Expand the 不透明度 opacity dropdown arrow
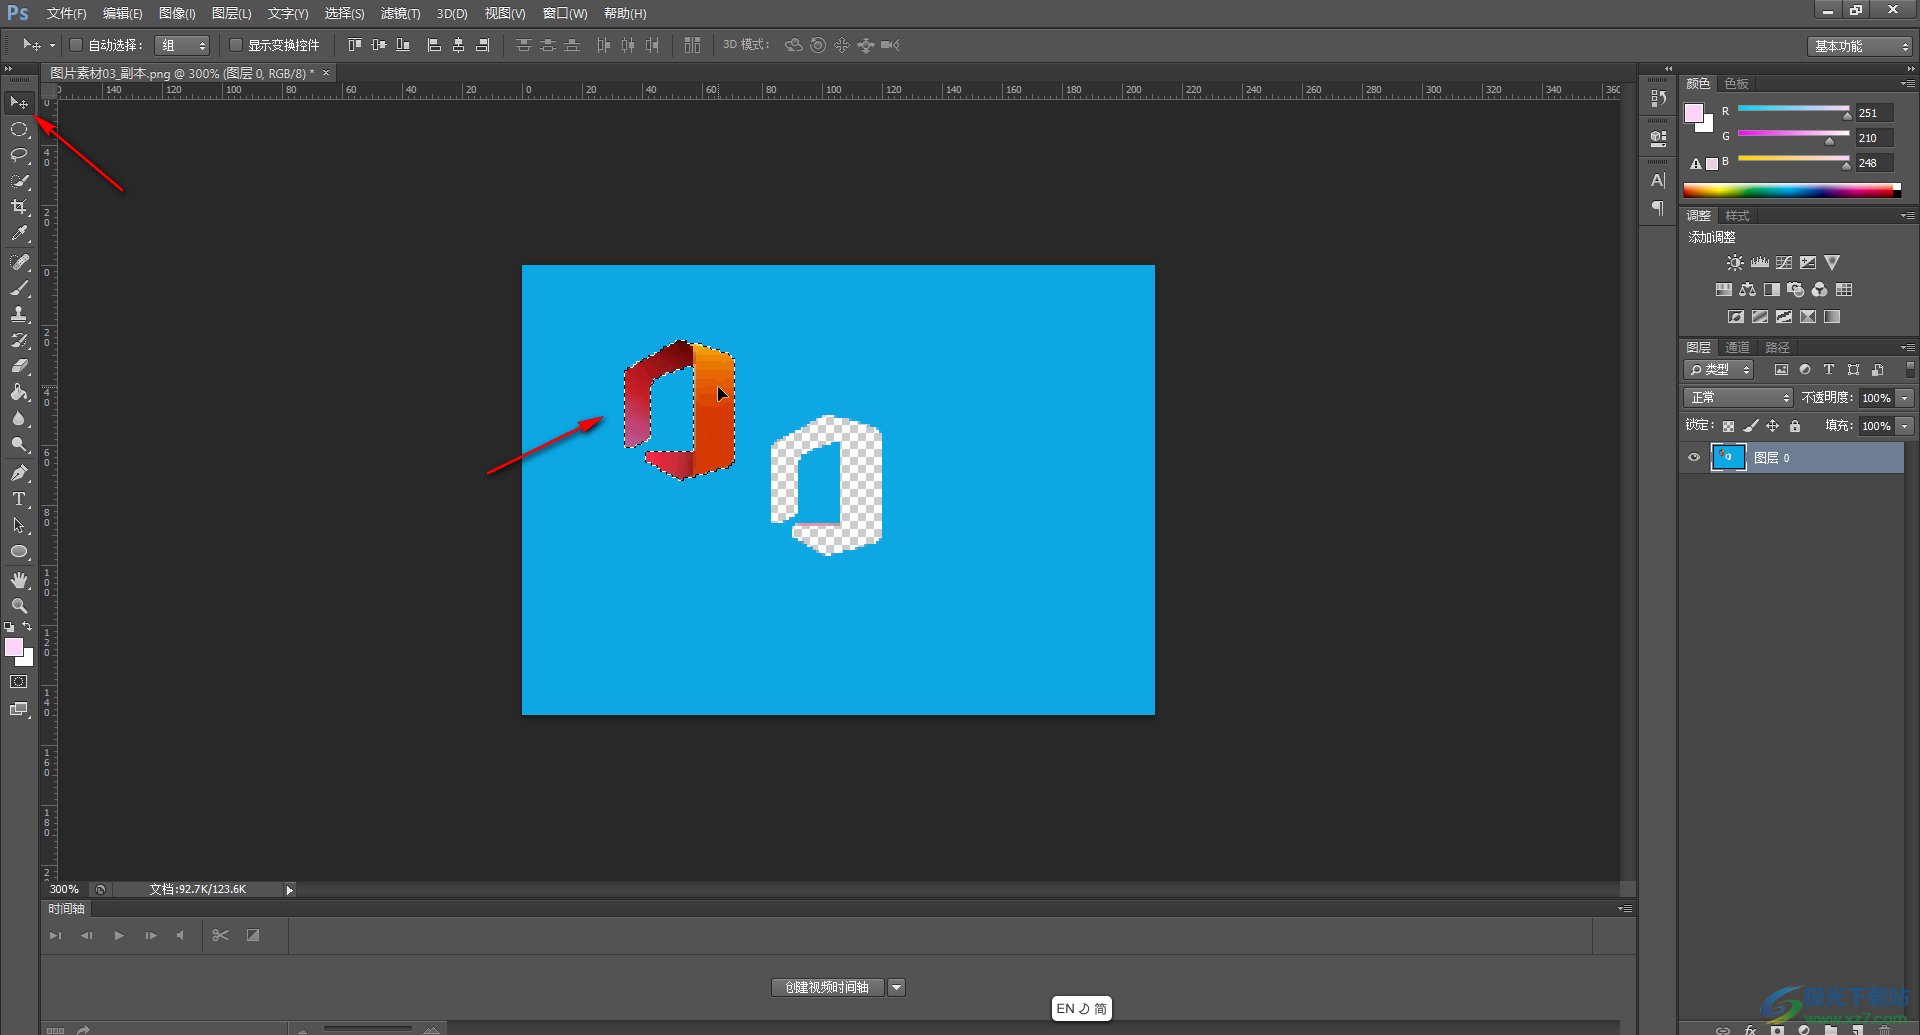Image resolution: width=1920 pixels, height=1035 pixels. tap(1905, 398)
